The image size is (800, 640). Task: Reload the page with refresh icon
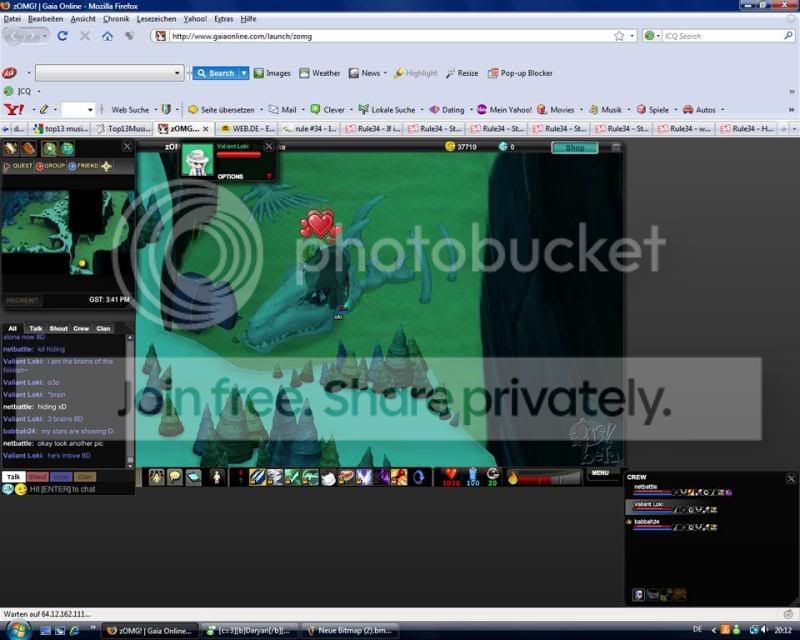click(x=63, y=36)
